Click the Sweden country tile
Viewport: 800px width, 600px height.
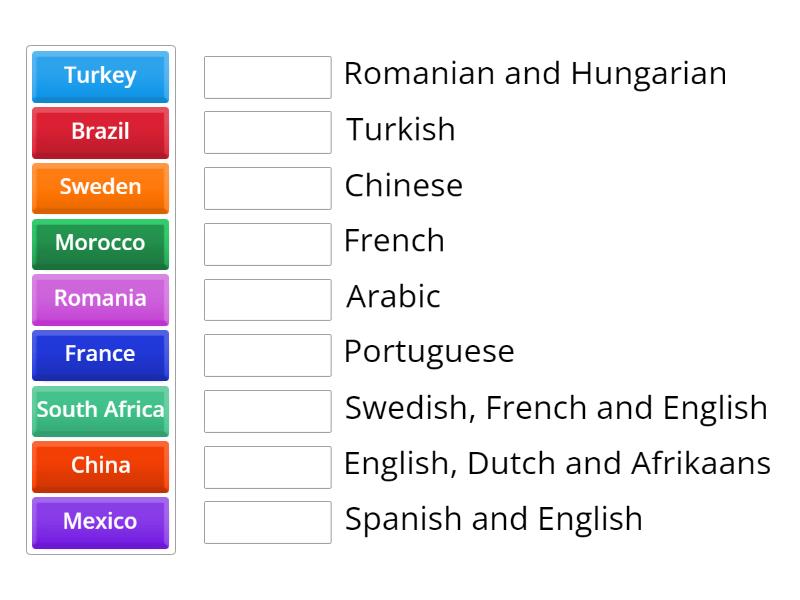(100, 188)
